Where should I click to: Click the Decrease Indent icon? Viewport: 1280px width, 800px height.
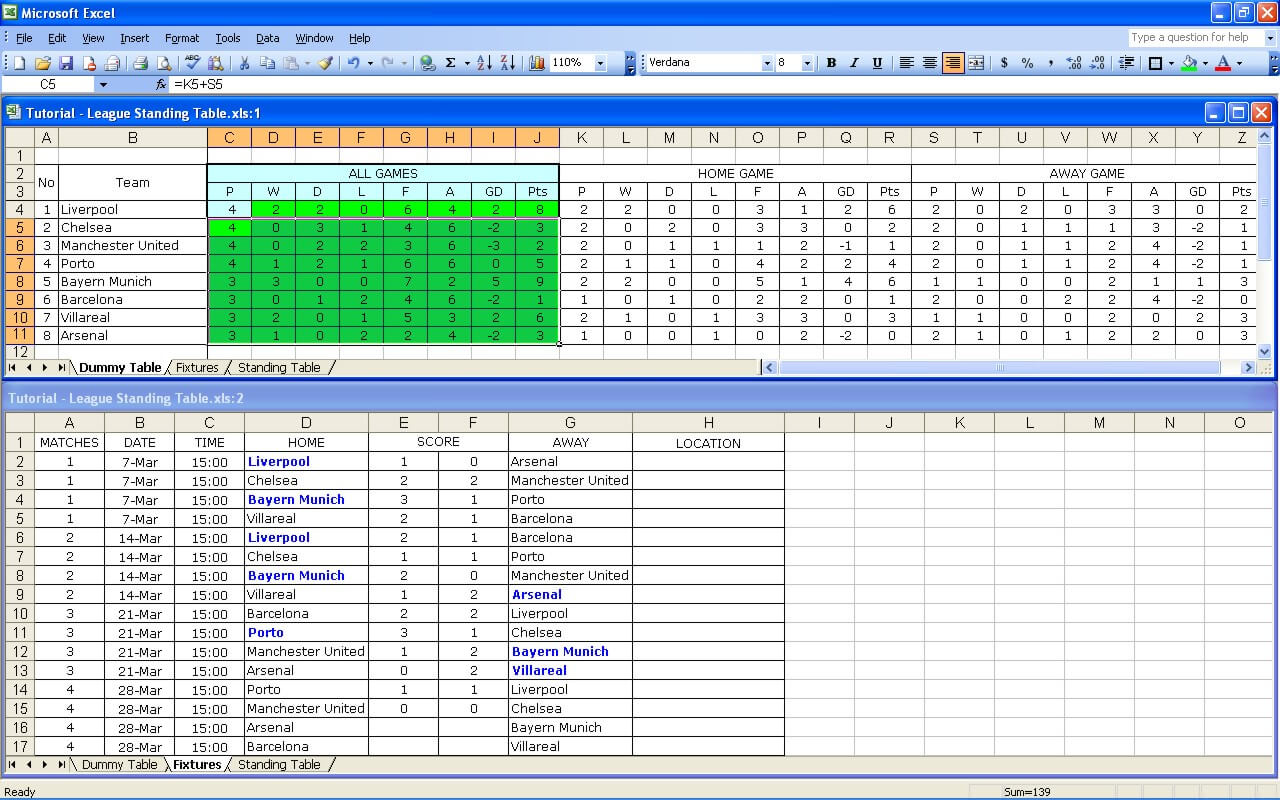pyautogui.click(x=1126, y=62)
